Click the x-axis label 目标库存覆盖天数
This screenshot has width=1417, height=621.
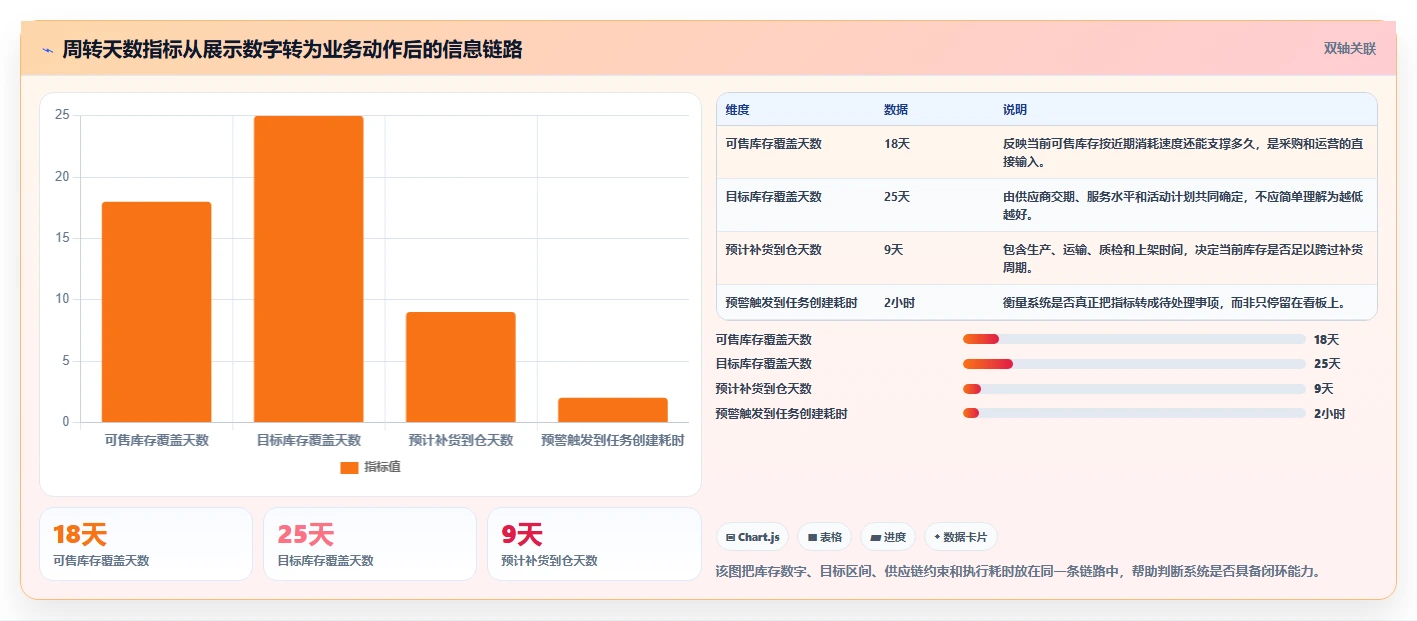(x=309, y=440)
